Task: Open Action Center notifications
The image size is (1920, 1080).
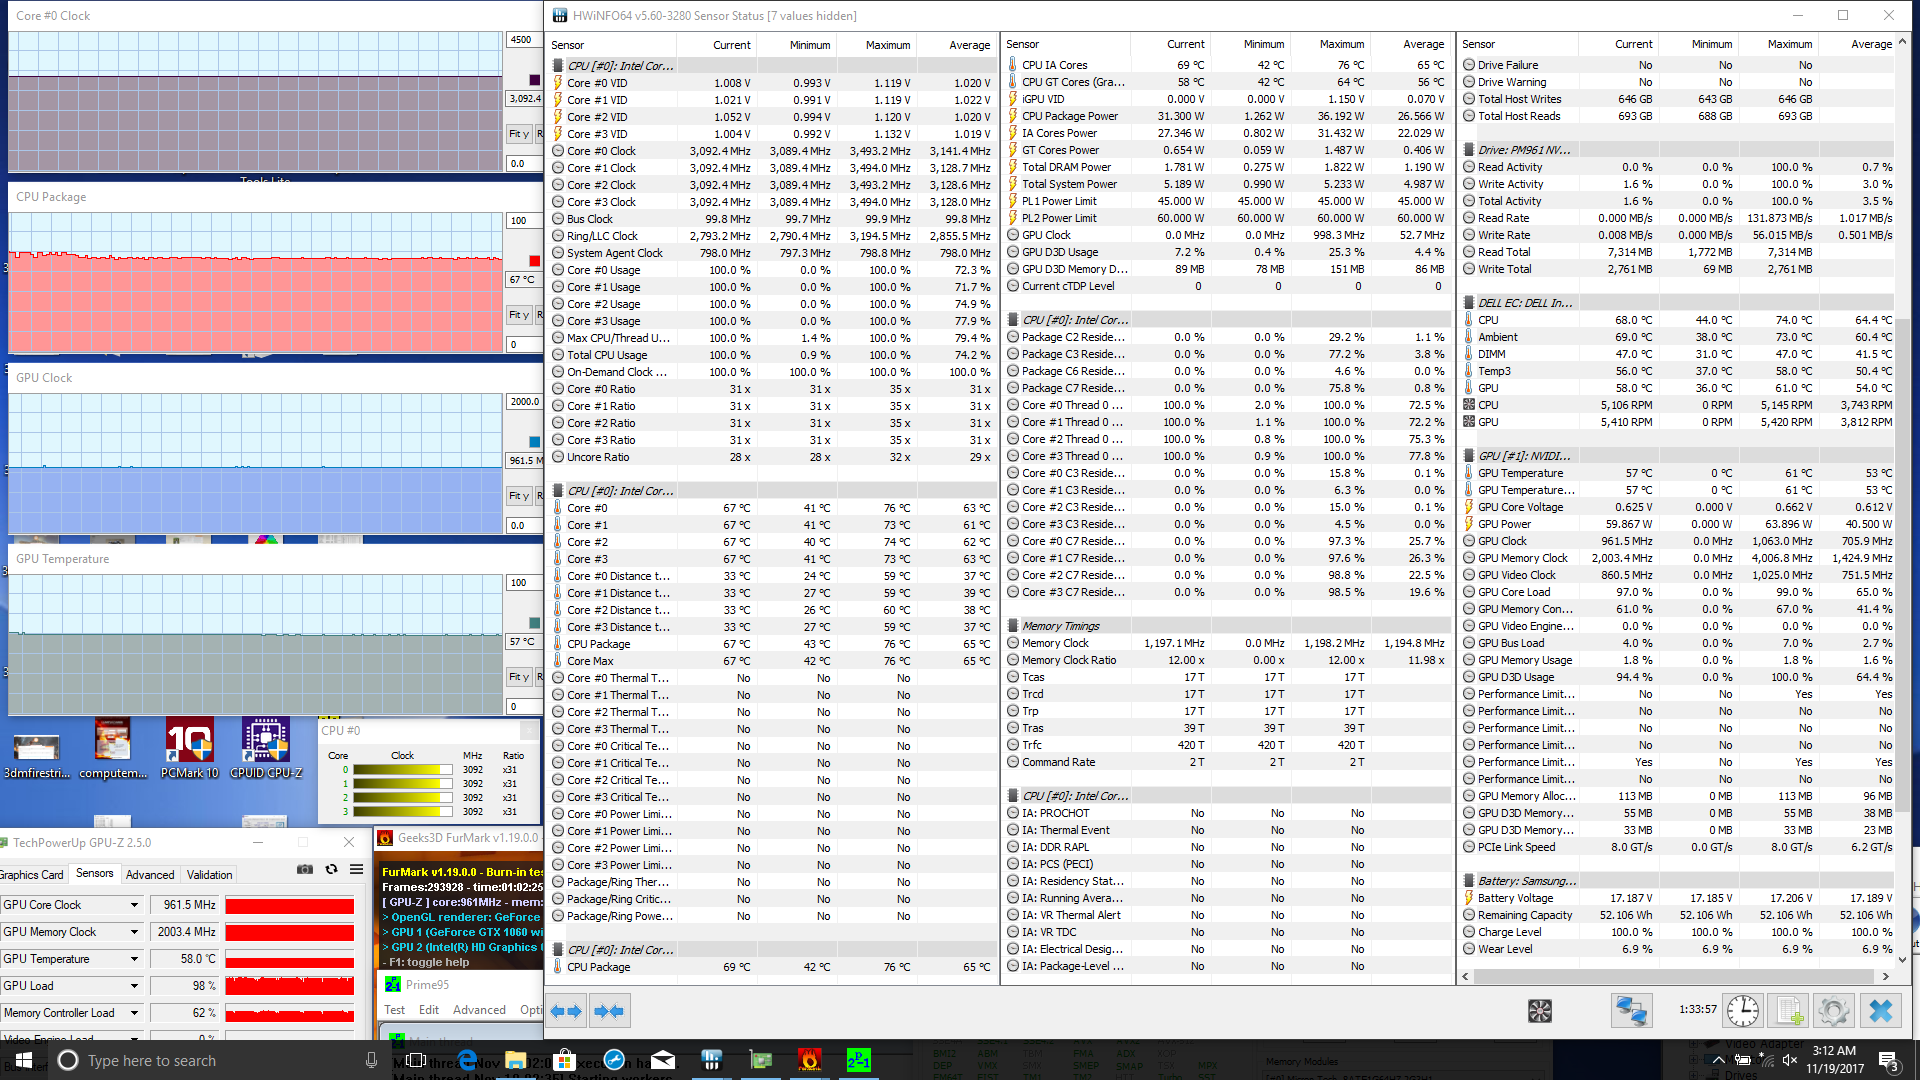Action: click(x=1888, y=1060)
